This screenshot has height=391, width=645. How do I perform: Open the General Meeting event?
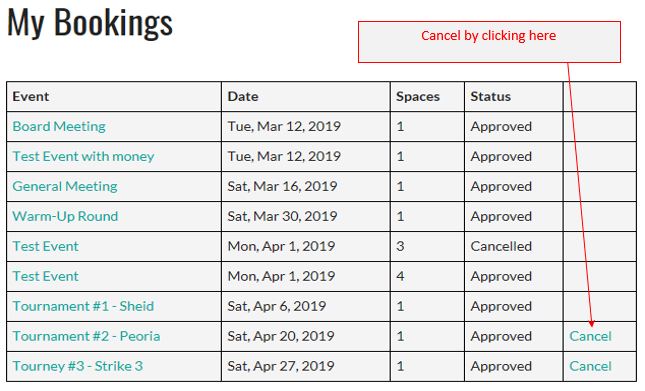pyautogui.click(x=65, y=186)
